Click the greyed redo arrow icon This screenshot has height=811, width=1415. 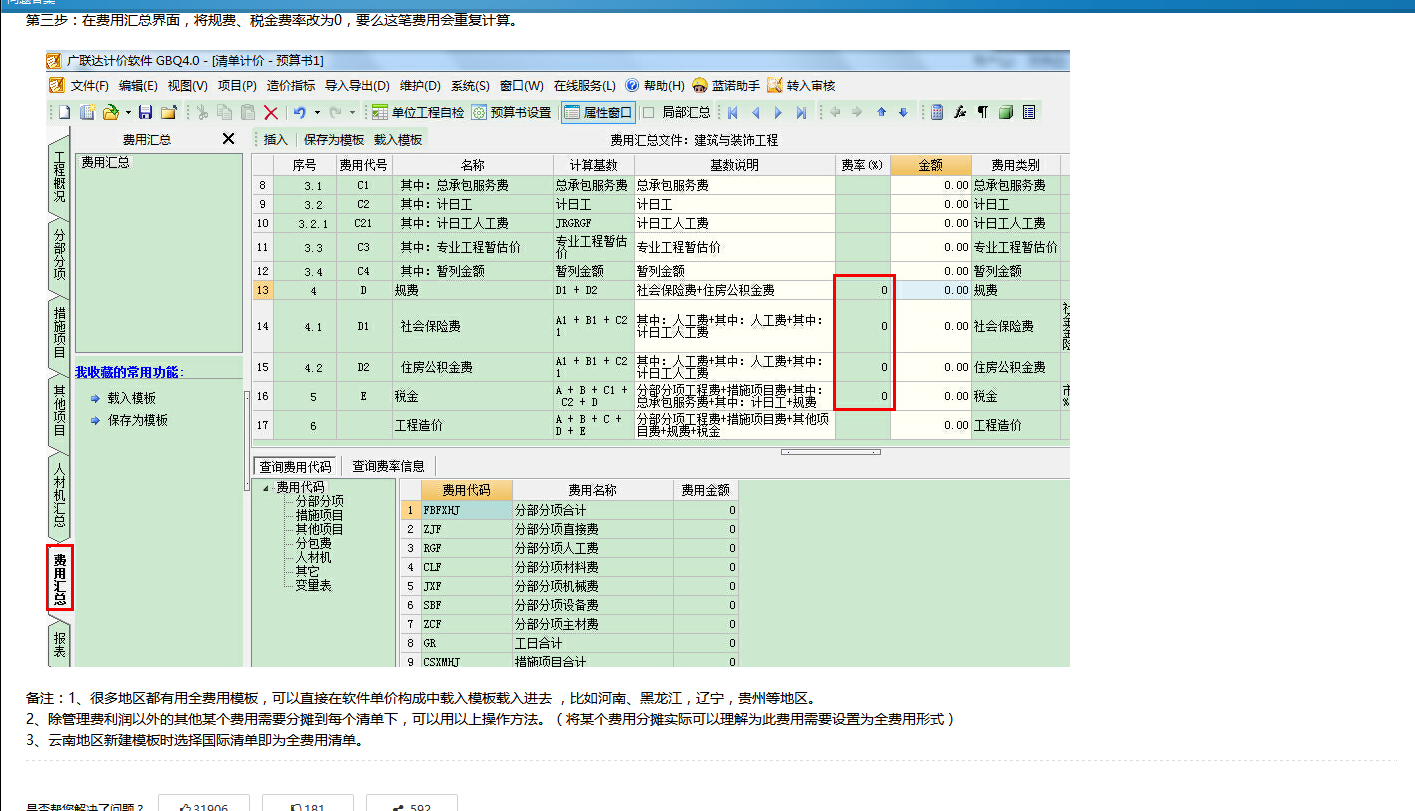pyautogui.click(x=335, y=112)
